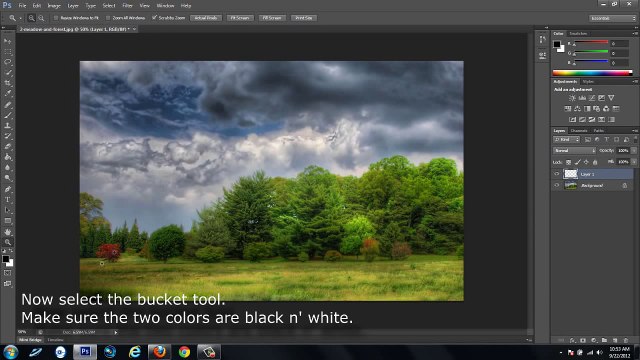This screenshot has width=640, height=360.
Task: Select the History Brush tool
Action: [7, 136]
